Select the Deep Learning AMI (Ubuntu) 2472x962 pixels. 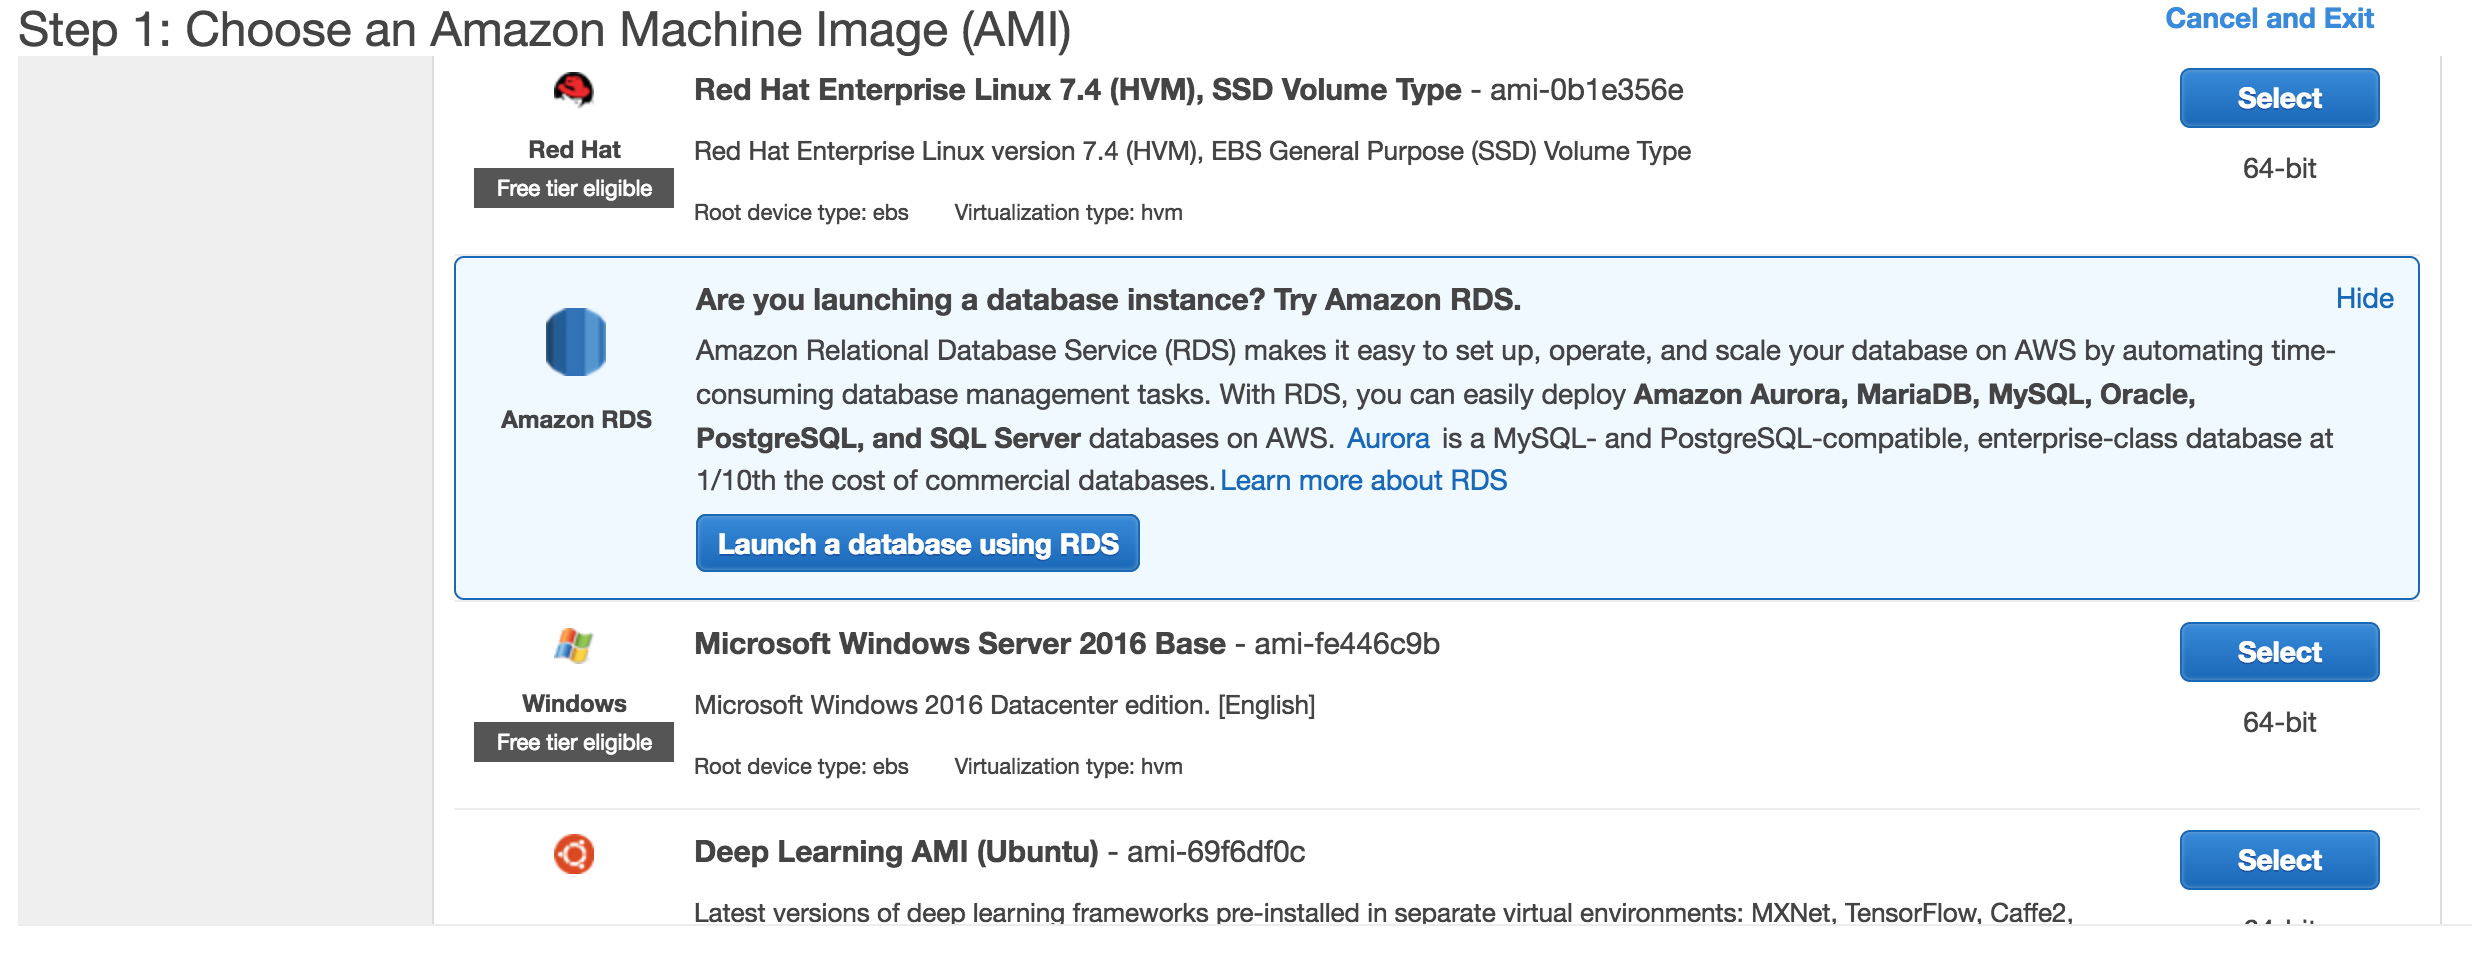[2278, 860]
